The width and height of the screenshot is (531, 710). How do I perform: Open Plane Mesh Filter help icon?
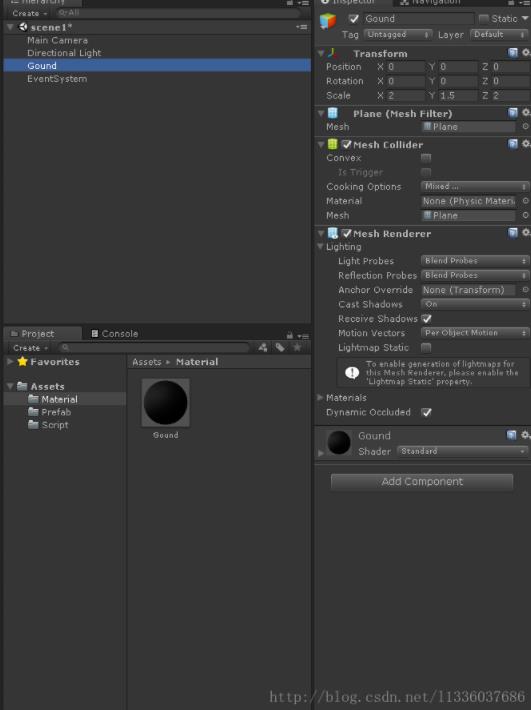(x=513, y=113)
